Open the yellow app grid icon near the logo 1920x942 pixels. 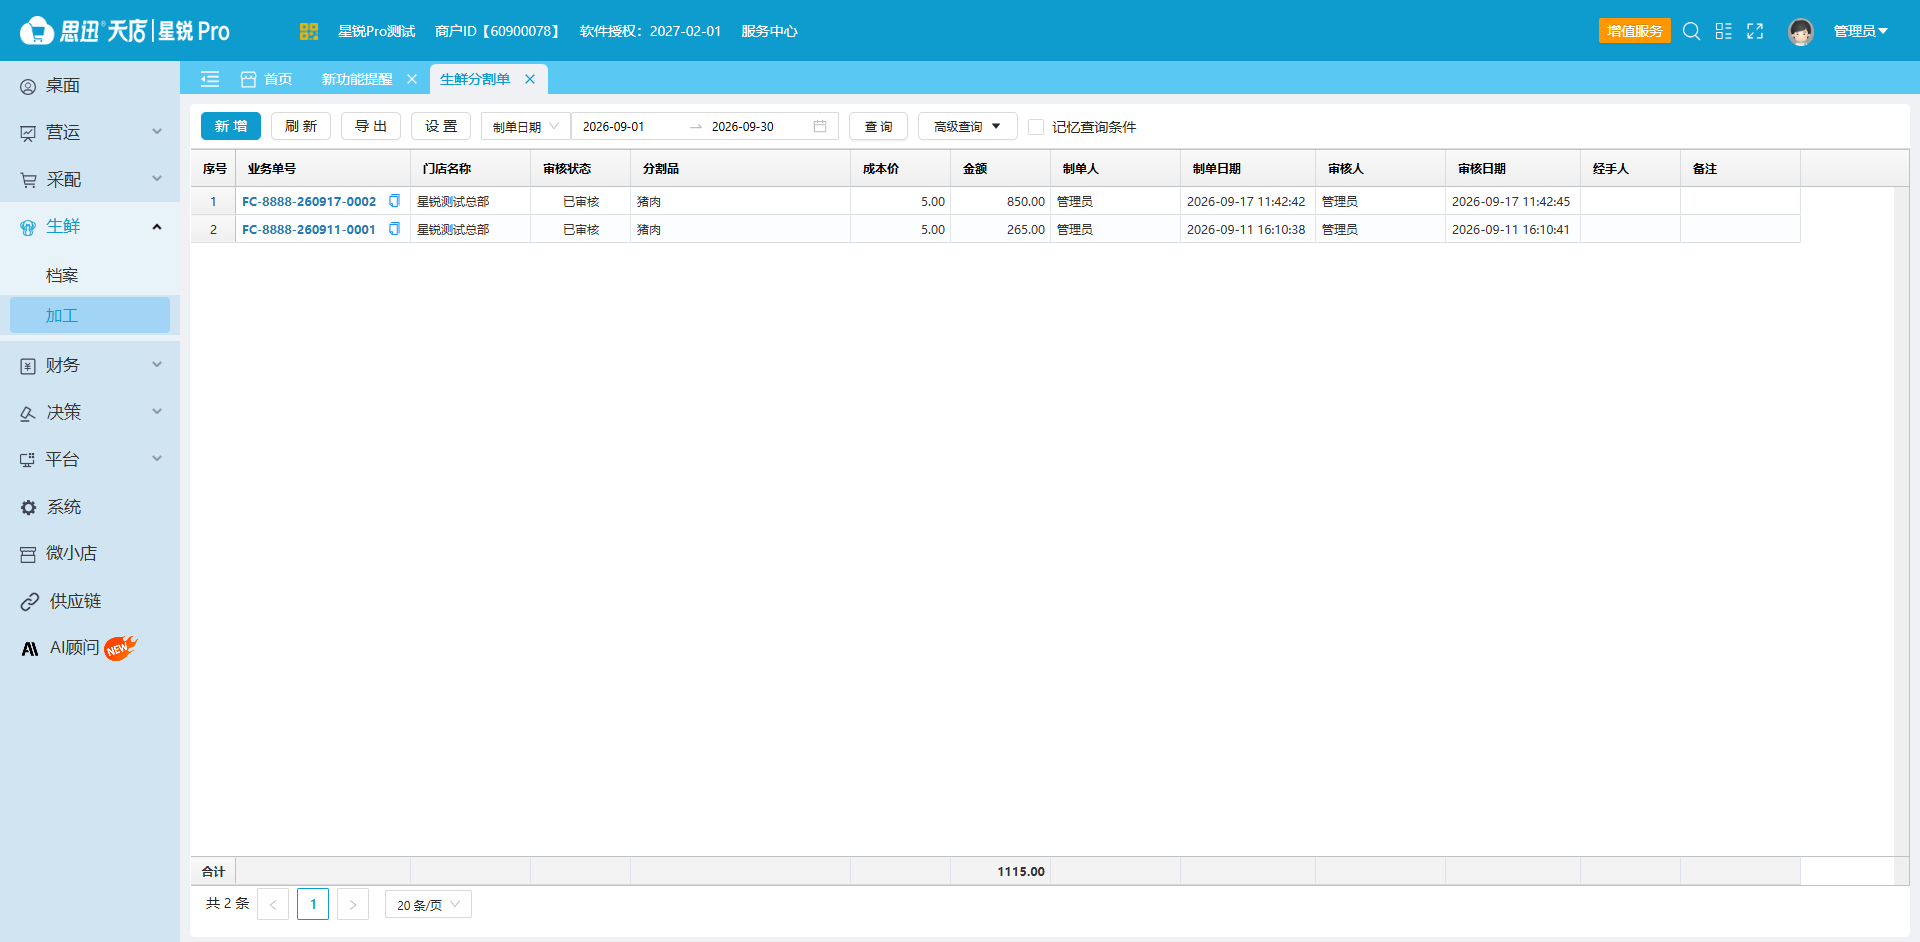click(x=309, y=31)
